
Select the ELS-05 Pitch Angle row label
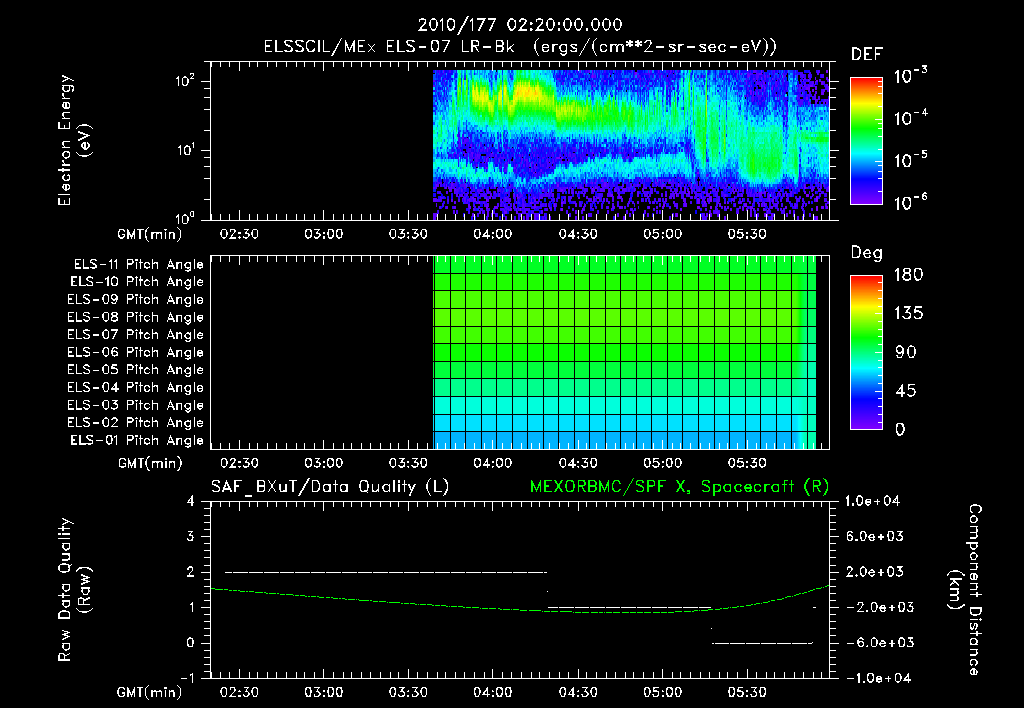click(135, 370)
